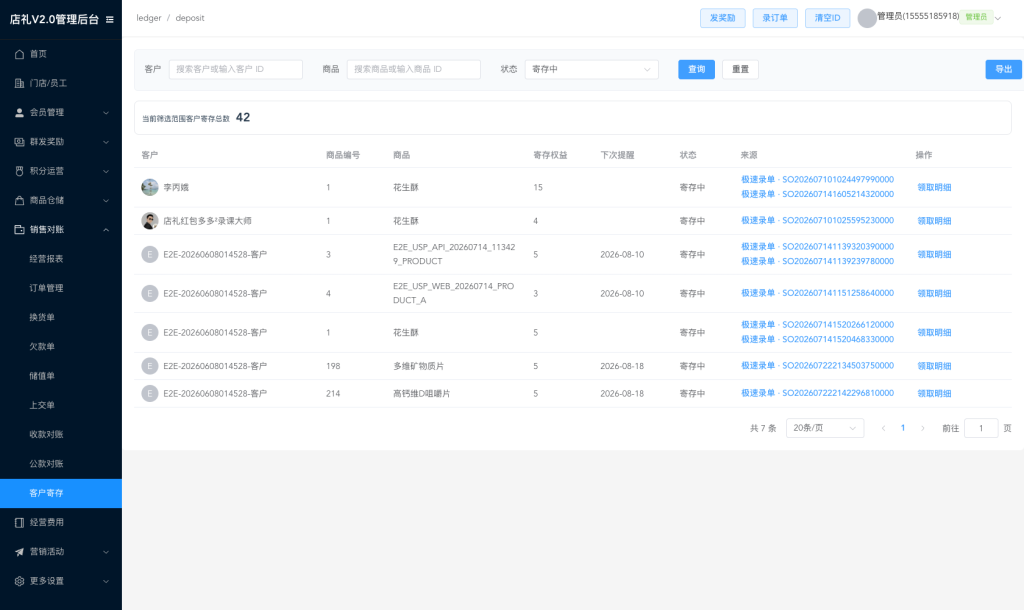Toggle the sidebar hamburger menu icon
1024x610 pixels.
(x=110, y=20)
